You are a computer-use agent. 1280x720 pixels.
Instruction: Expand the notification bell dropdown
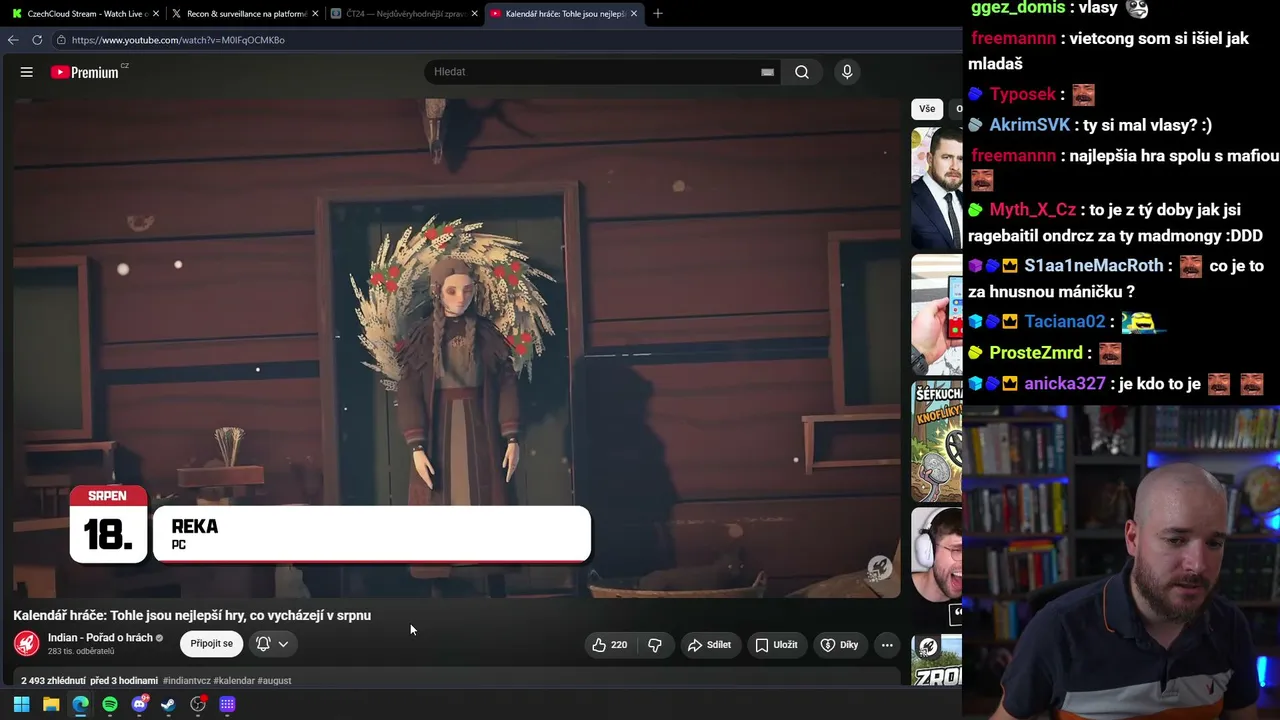pos(272,644)
